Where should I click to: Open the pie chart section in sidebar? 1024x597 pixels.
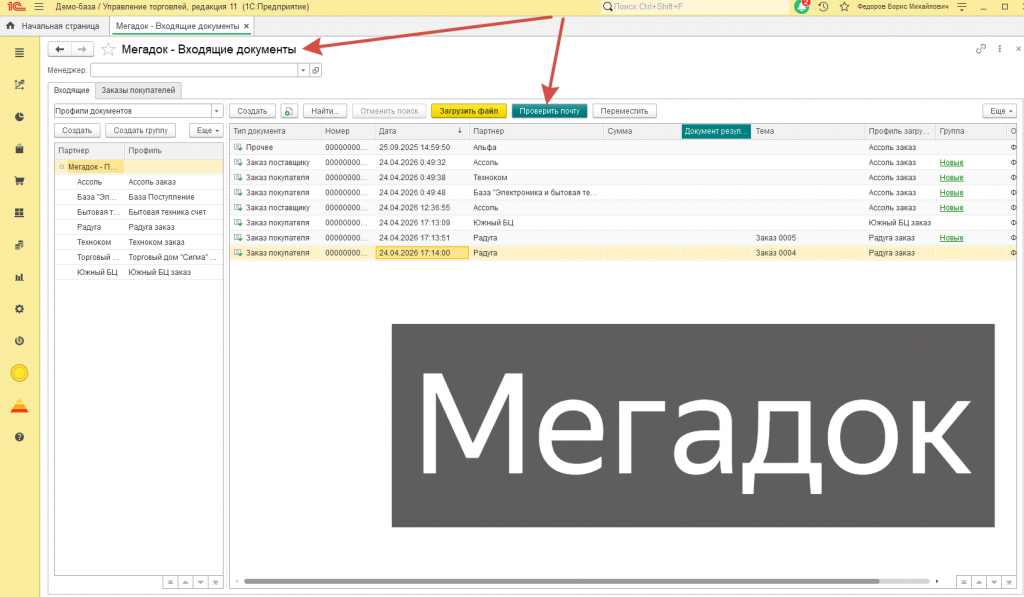click(x=20, y=117)
